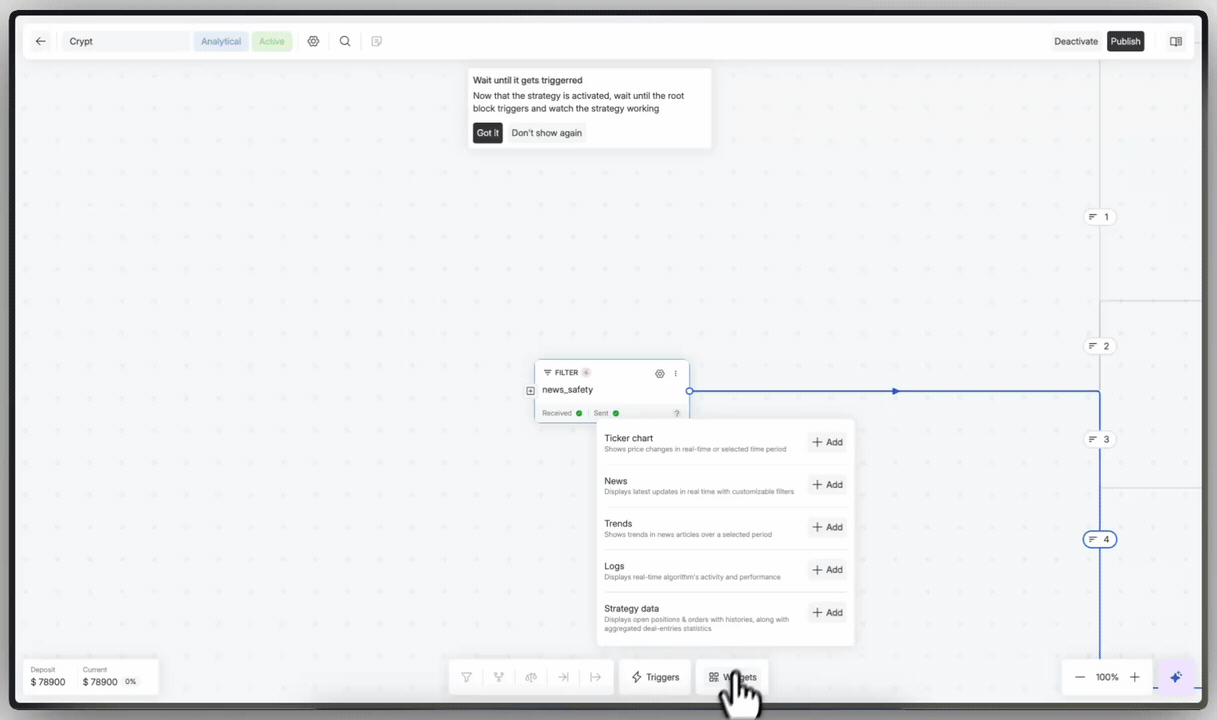Add the Logs widget

point(827,570)
